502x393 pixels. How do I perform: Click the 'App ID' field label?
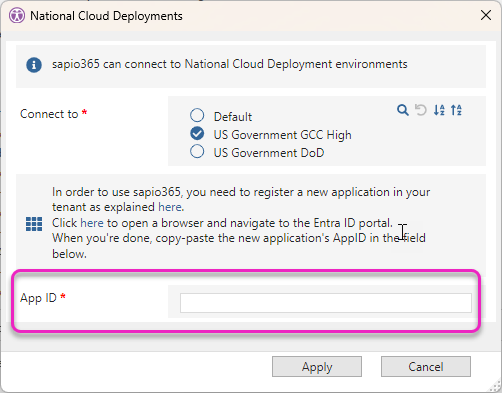point(38,298)
